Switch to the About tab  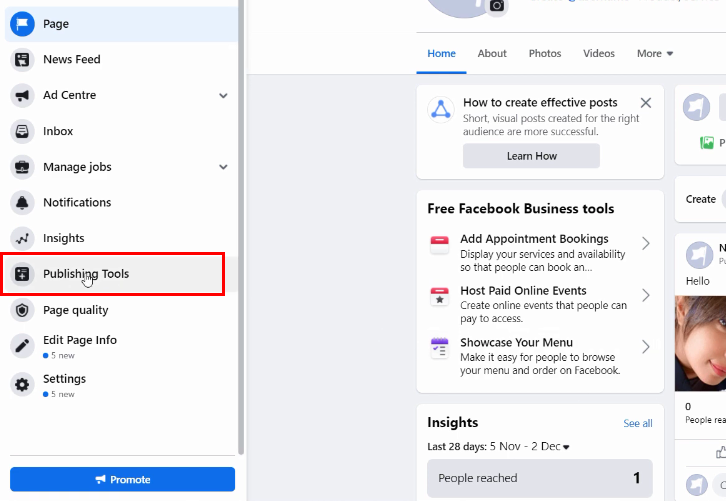[492, 54]
